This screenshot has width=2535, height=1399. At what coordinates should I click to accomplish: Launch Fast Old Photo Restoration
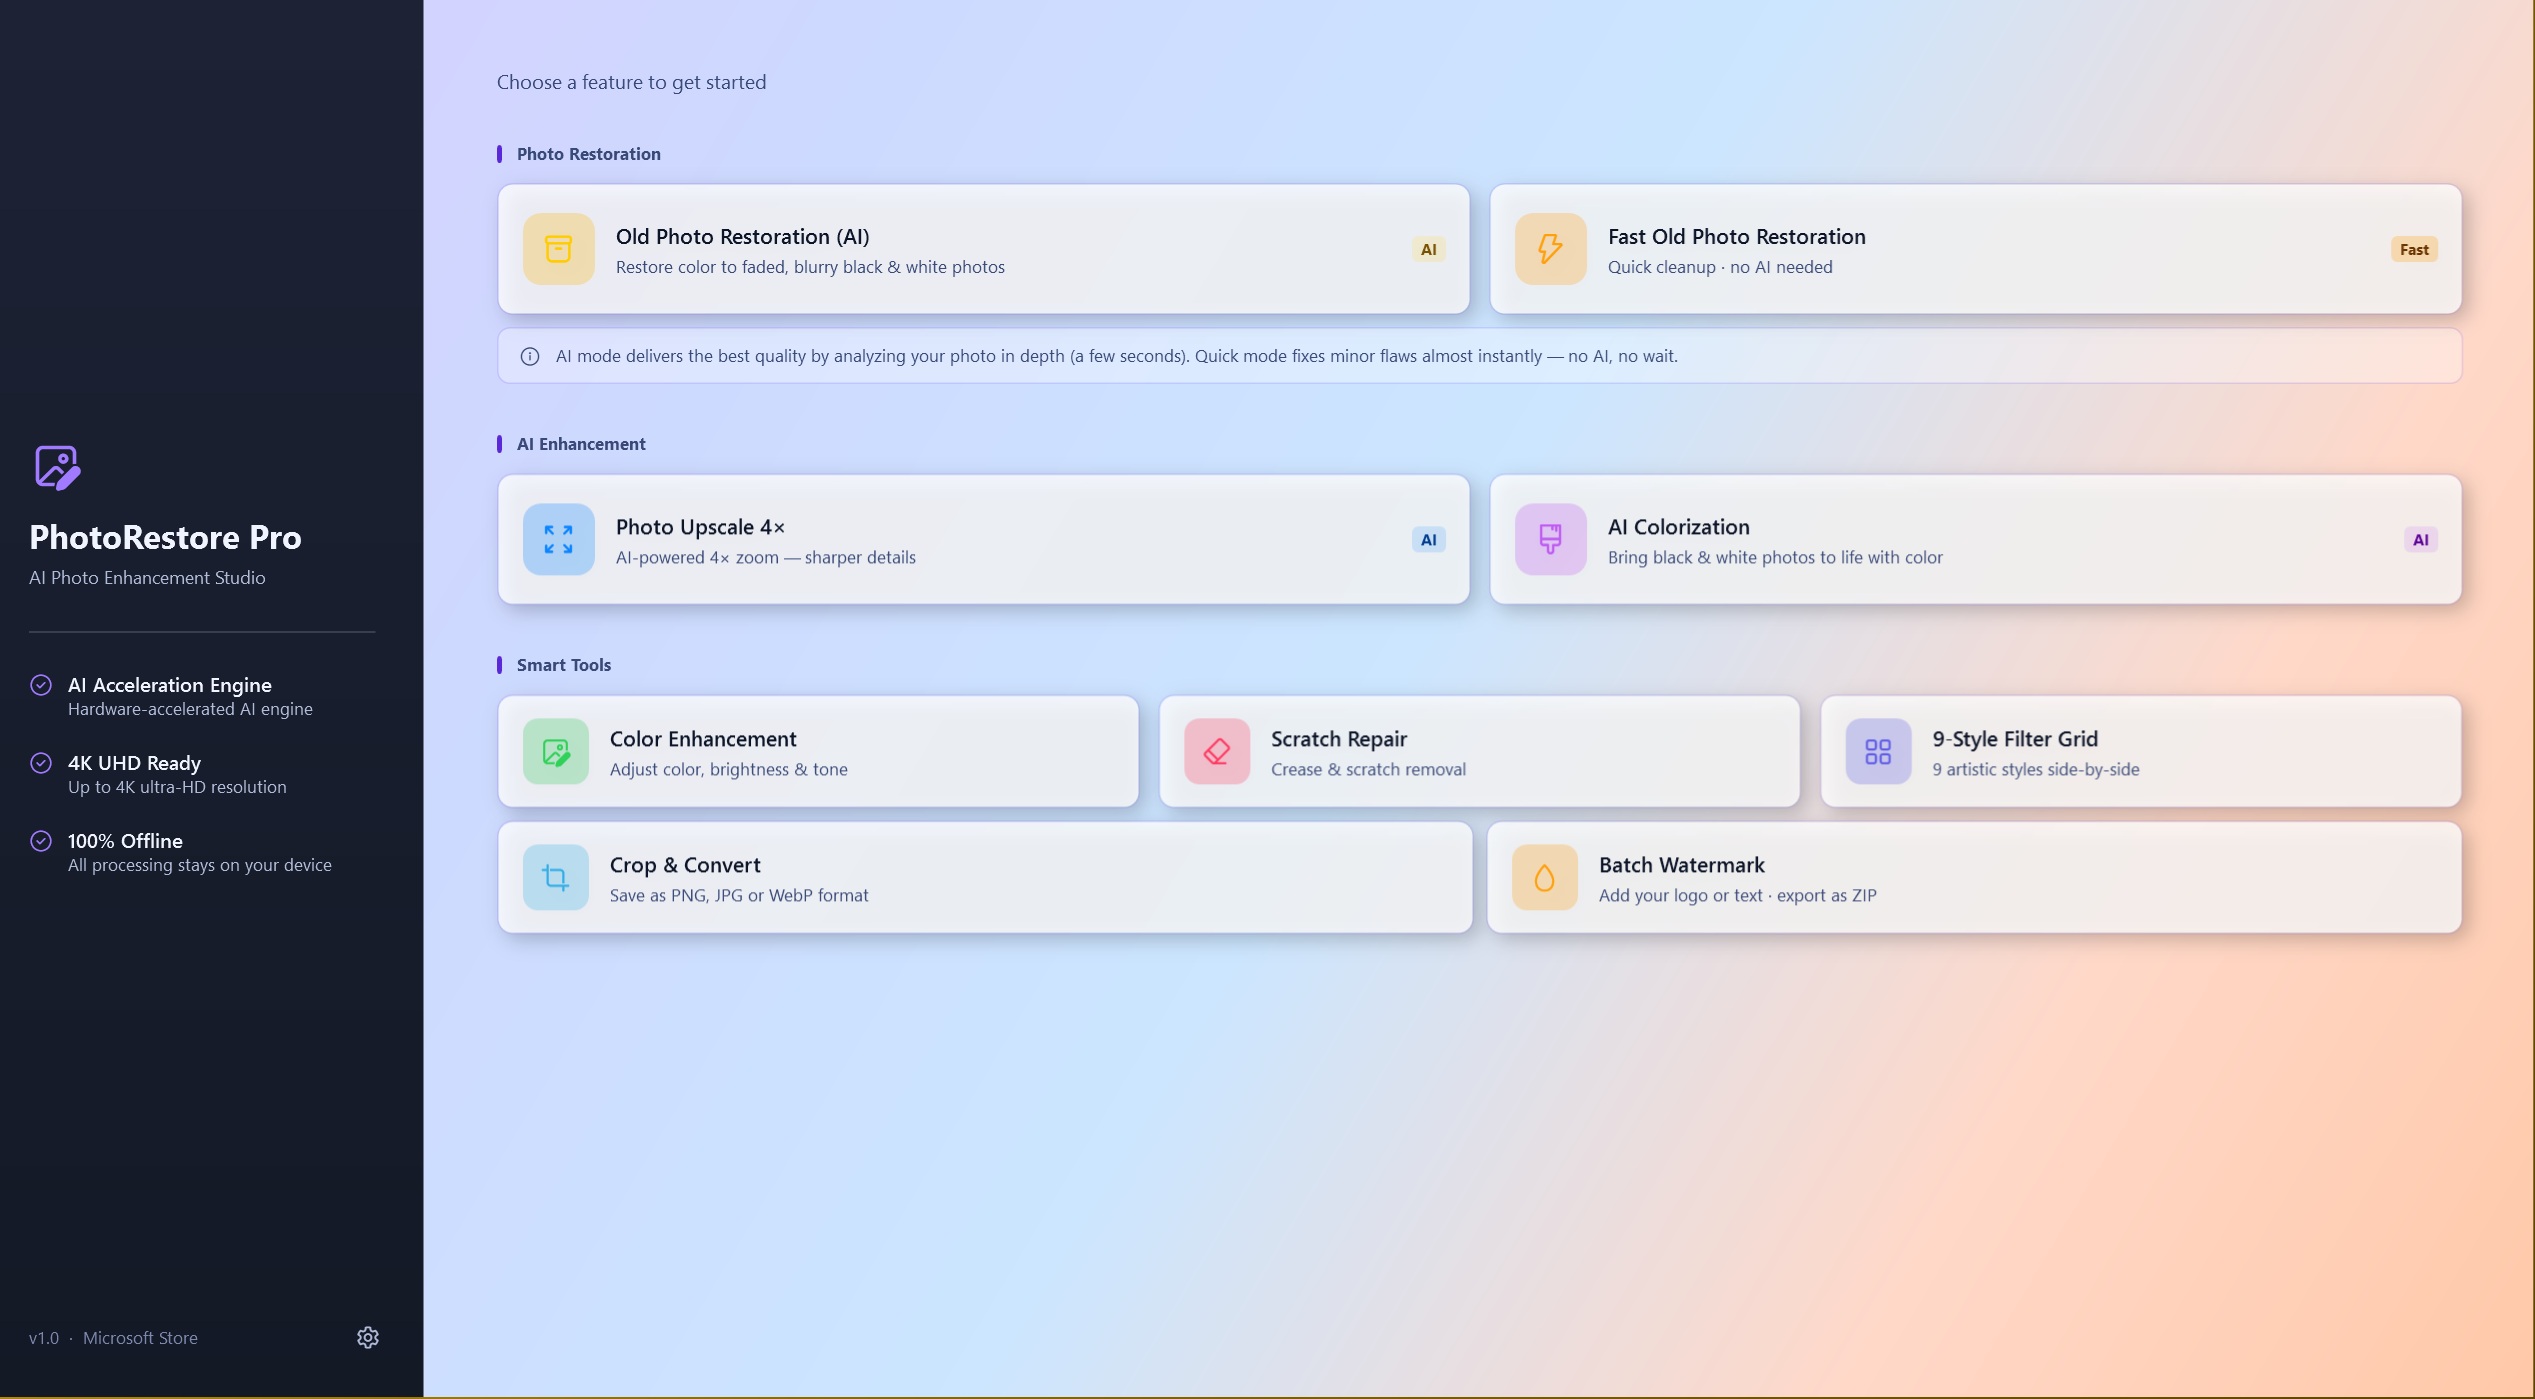coord(1976,249)
